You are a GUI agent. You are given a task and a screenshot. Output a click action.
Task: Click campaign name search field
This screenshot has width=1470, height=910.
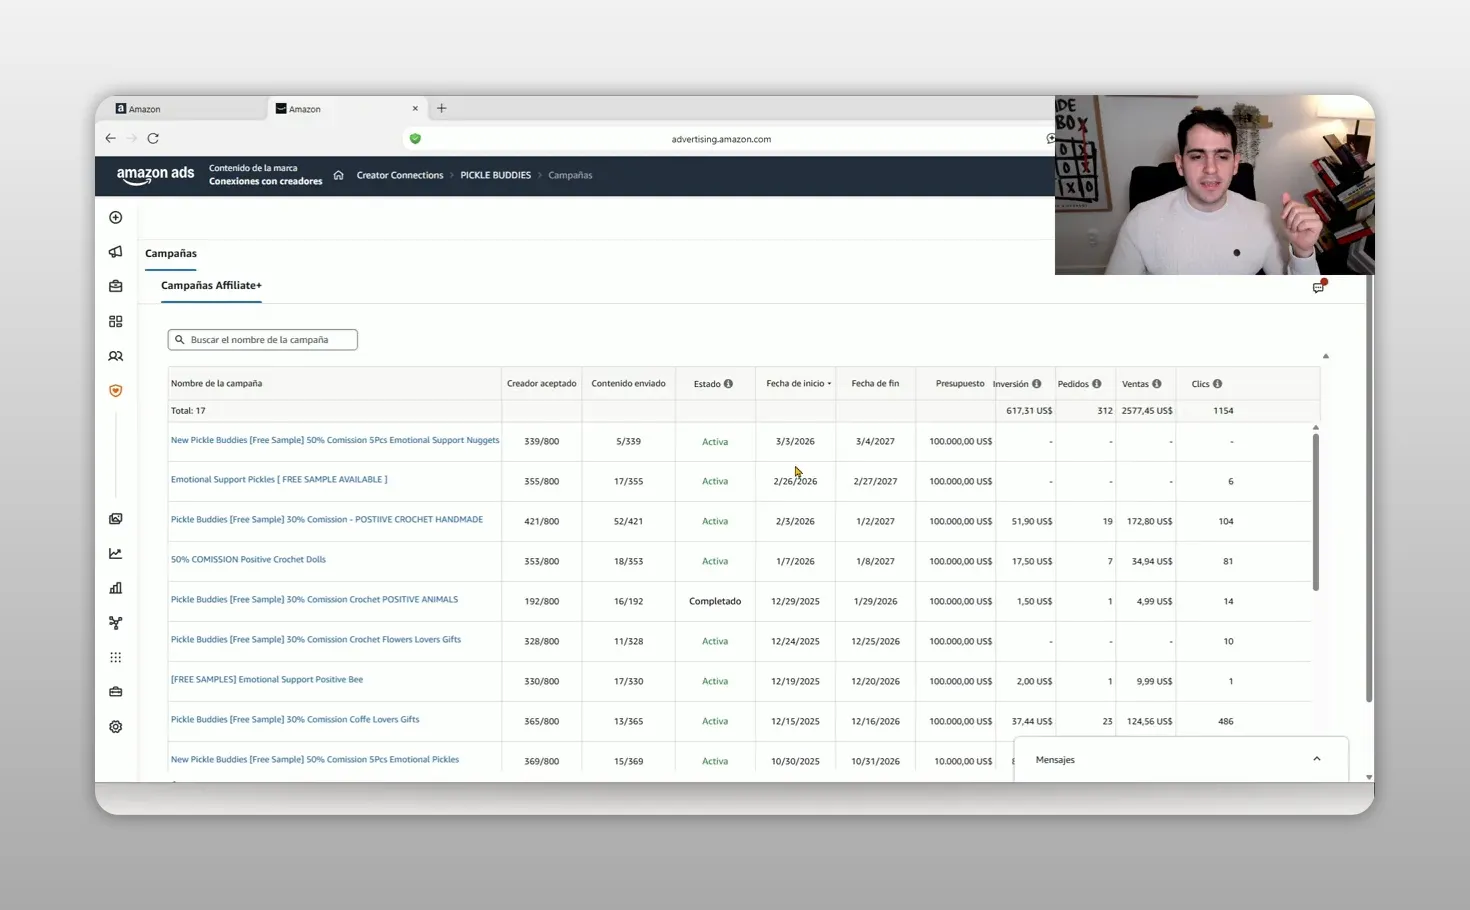point(263,340)
